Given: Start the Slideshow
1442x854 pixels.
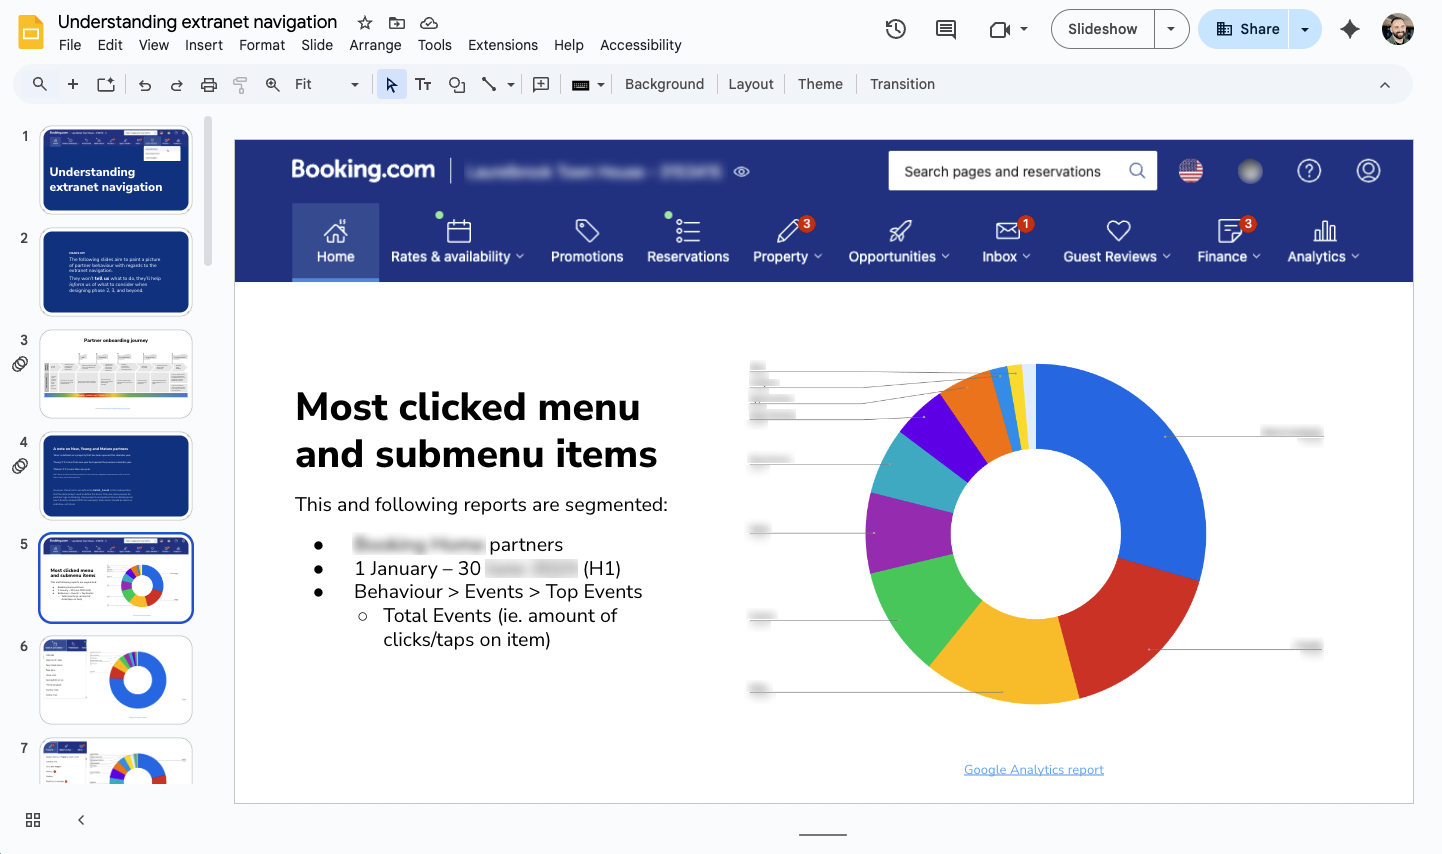Looking at the screenshot, I should click(1102, 29).
